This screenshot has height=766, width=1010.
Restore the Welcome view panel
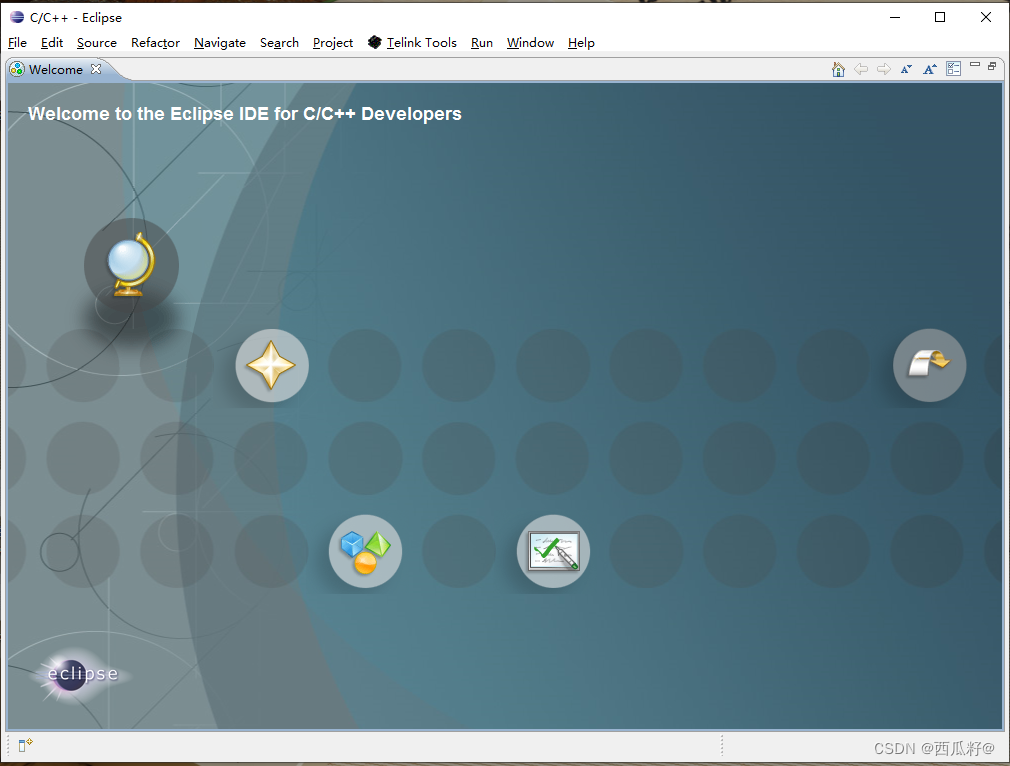(992, 66)
